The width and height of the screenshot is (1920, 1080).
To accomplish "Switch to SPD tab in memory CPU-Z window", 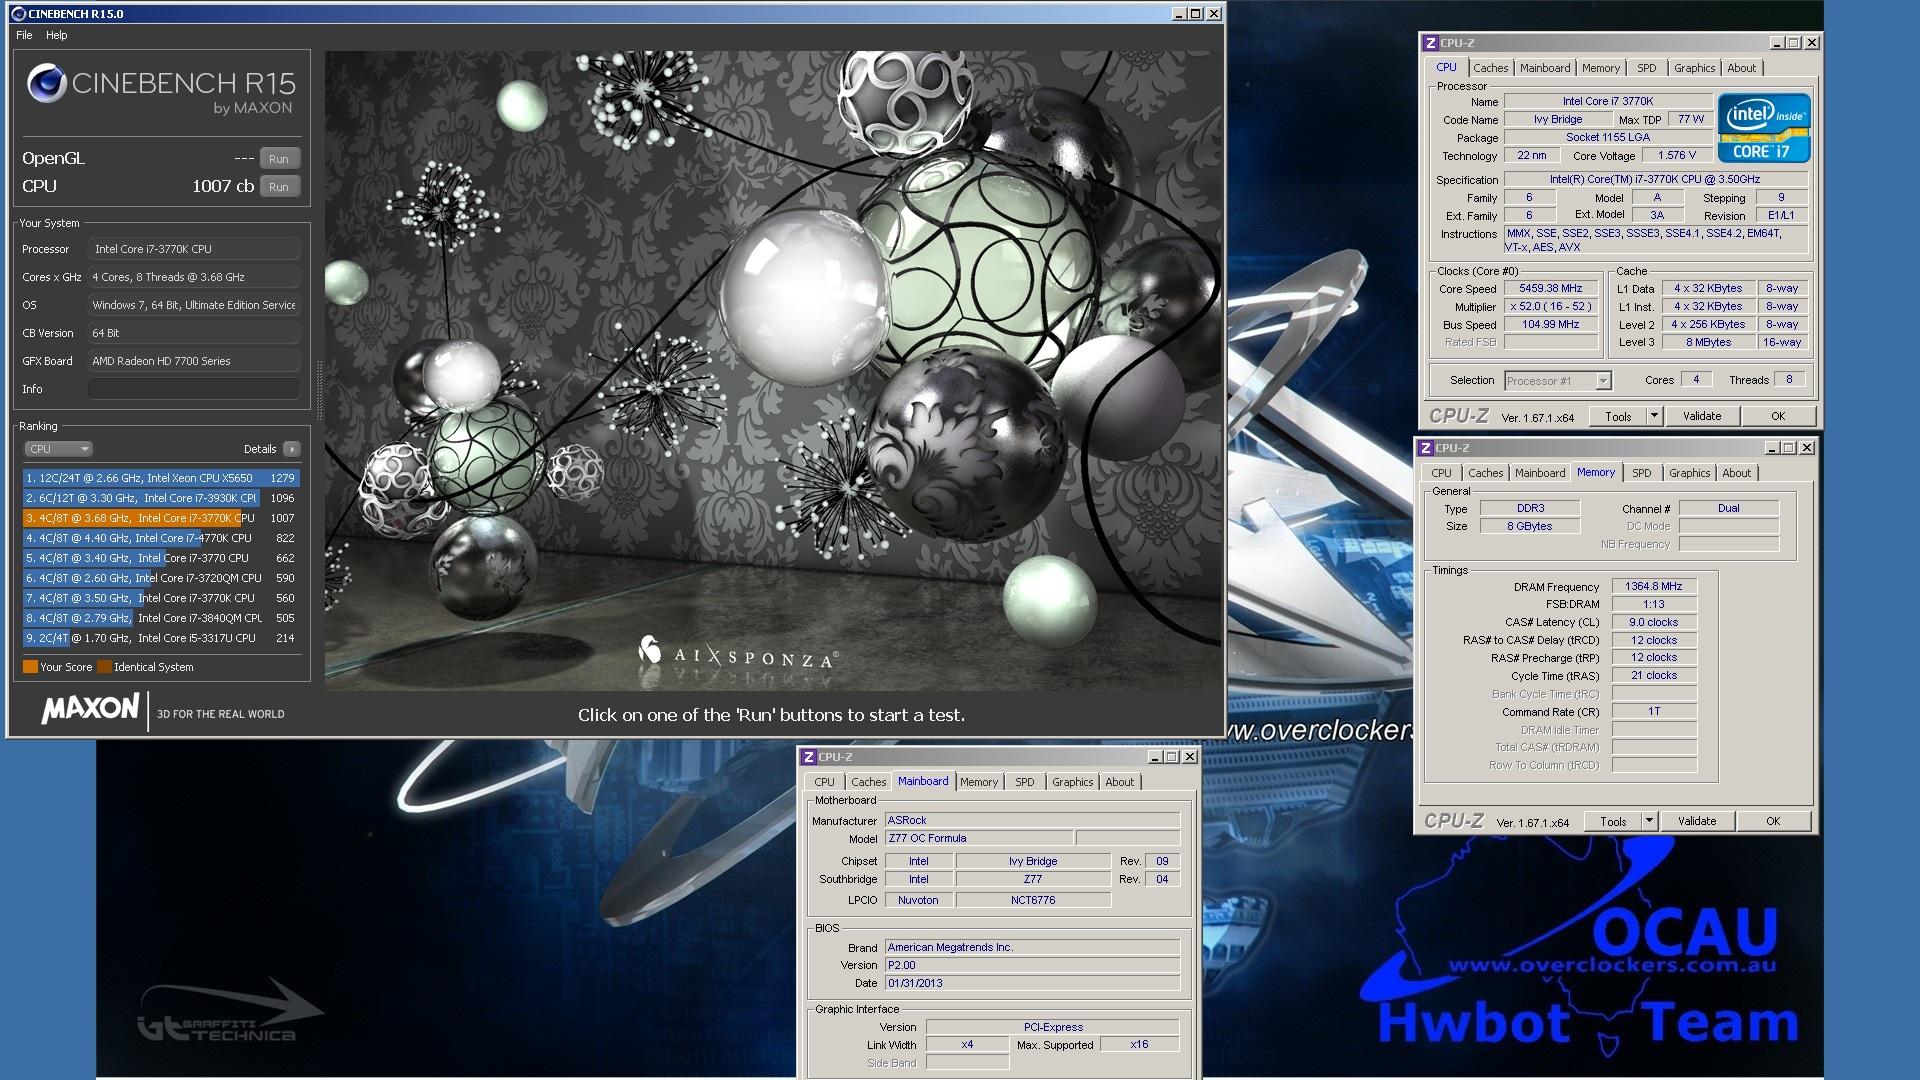I will point(1642,473).
